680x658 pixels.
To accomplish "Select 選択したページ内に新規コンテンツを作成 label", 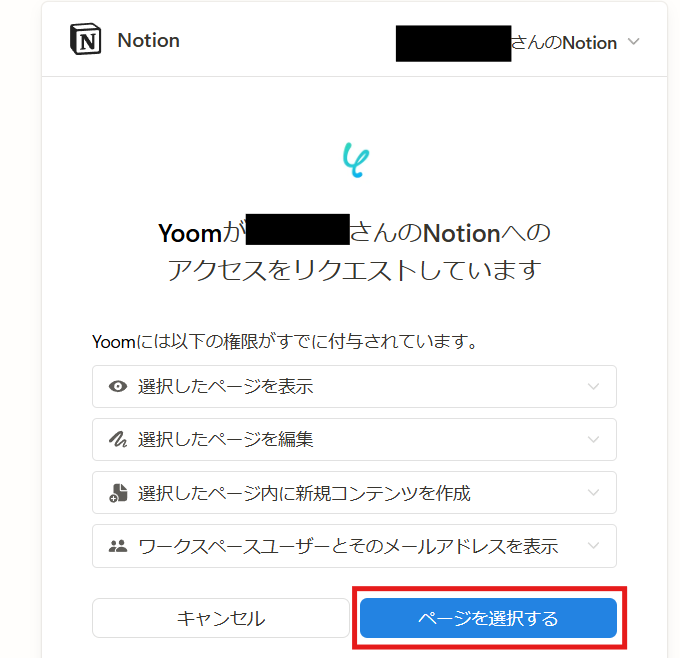I will 304,492.
